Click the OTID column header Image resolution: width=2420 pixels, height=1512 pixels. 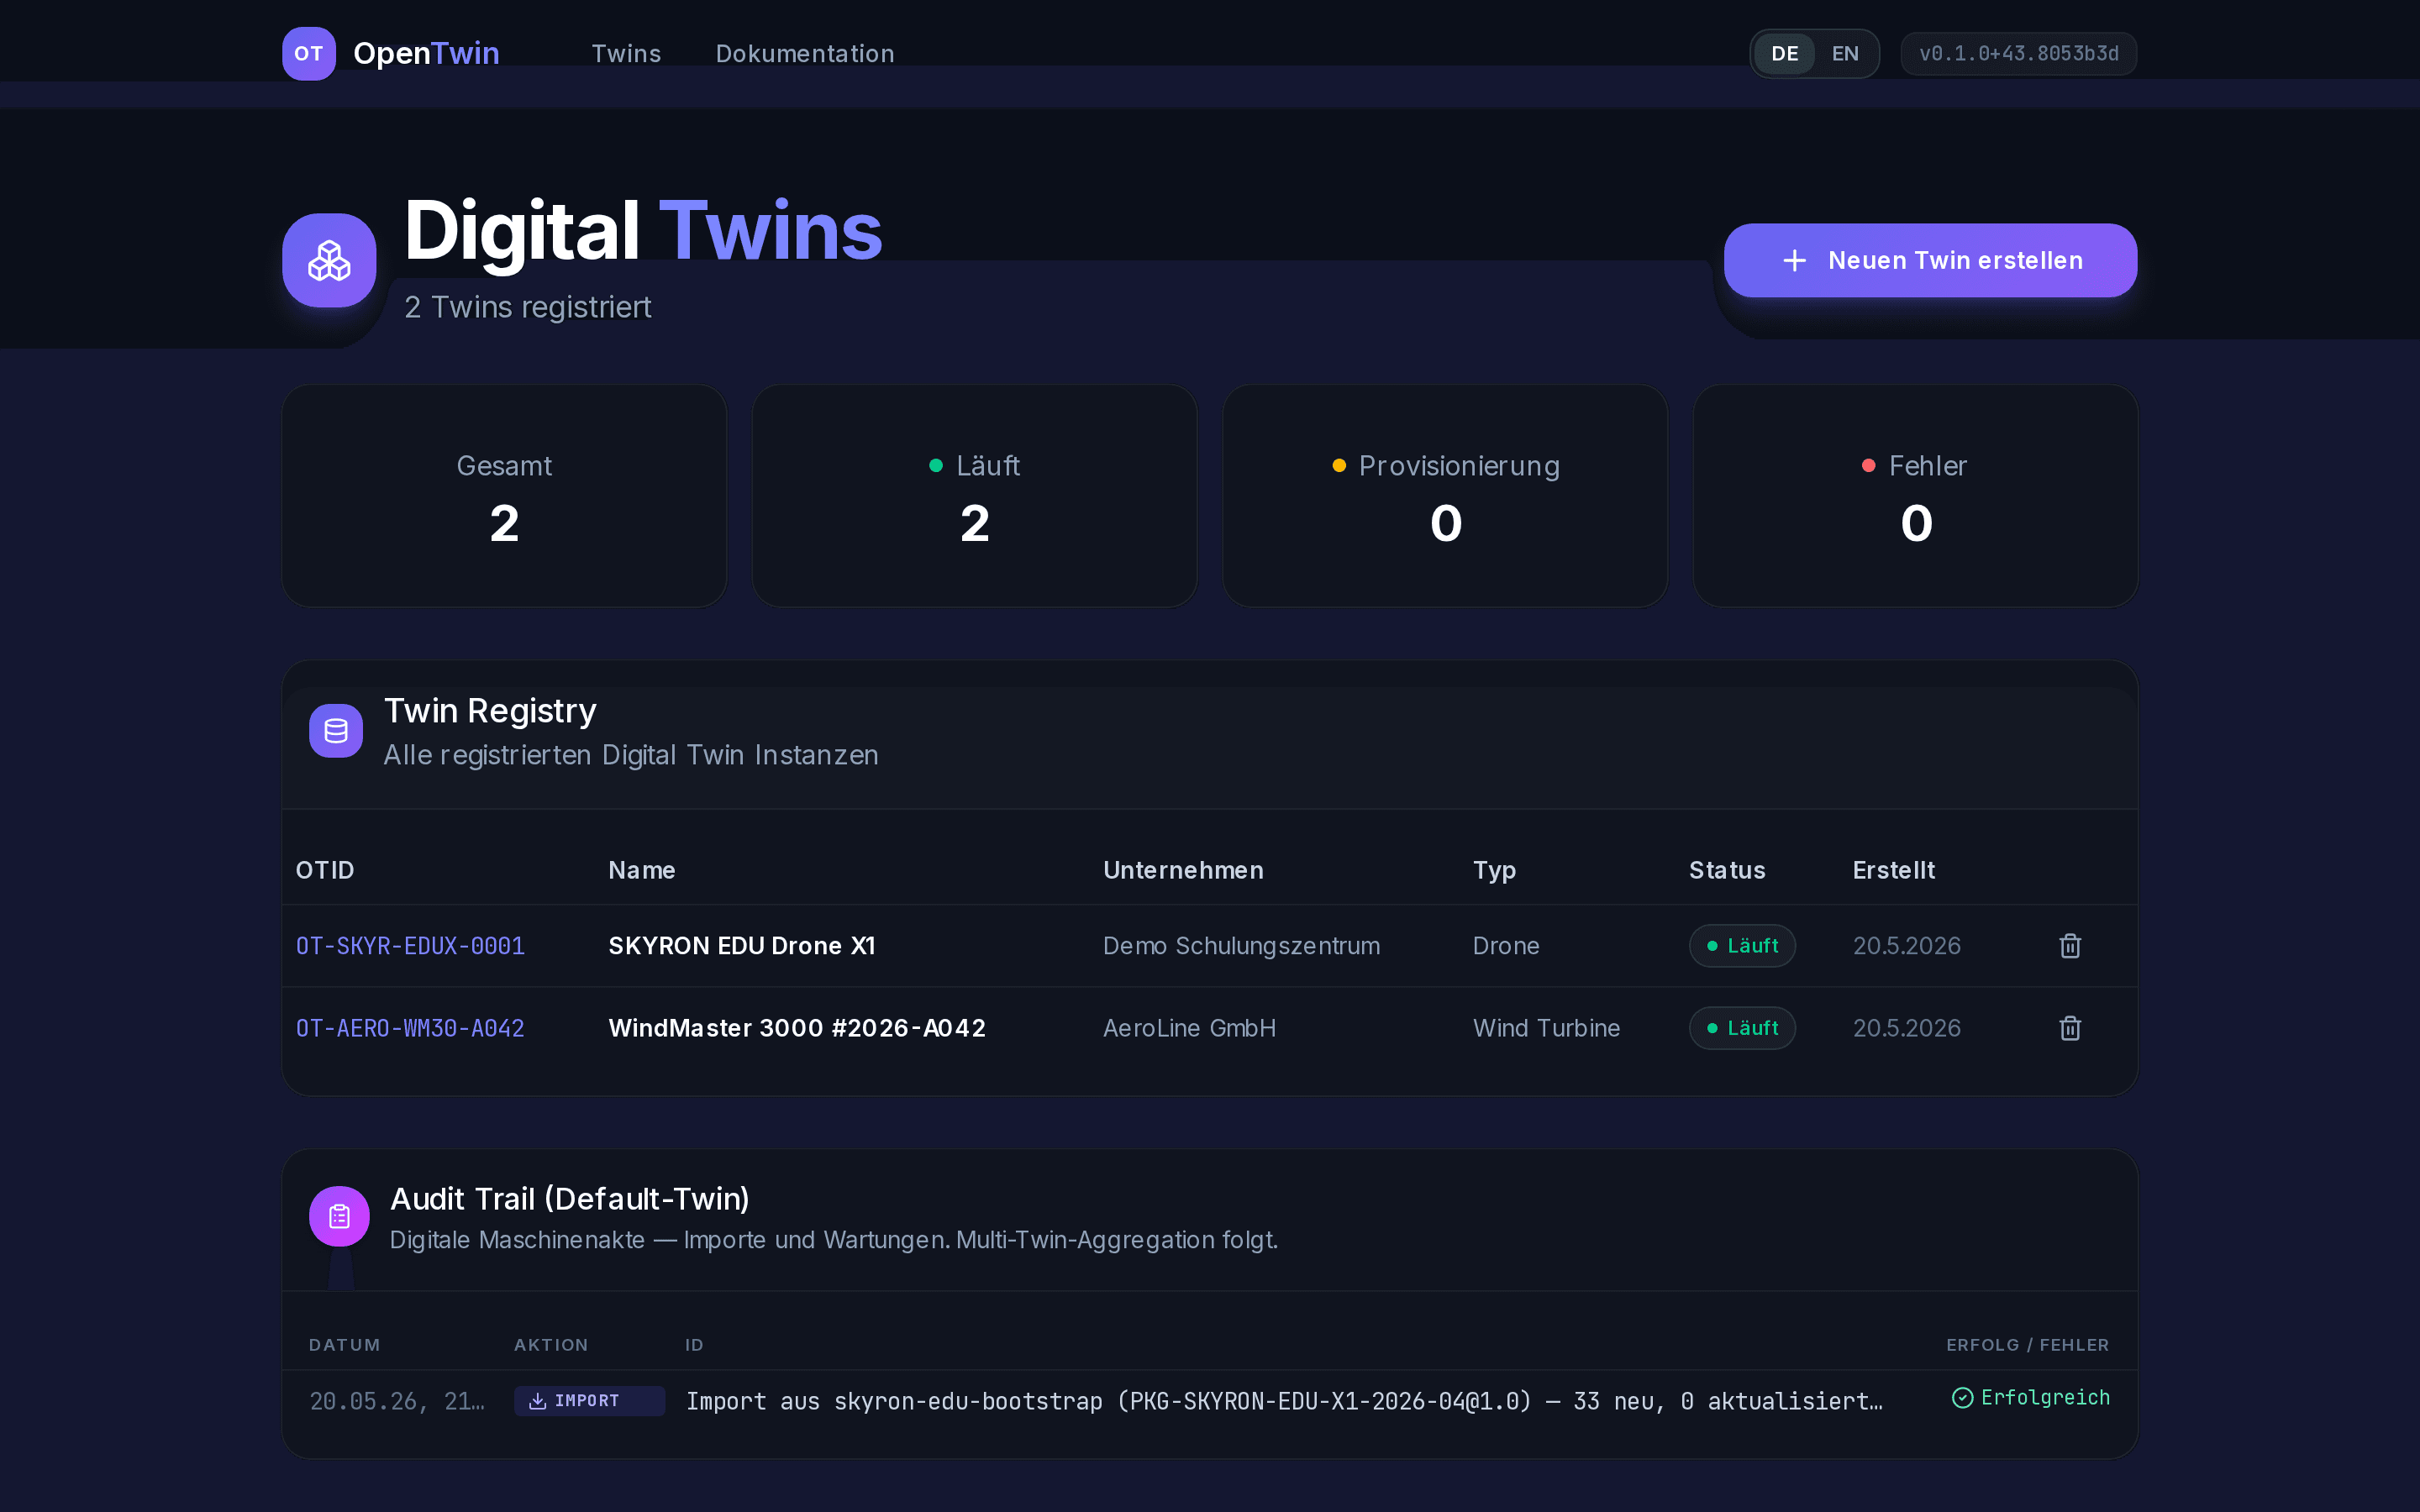pos(325,870)
